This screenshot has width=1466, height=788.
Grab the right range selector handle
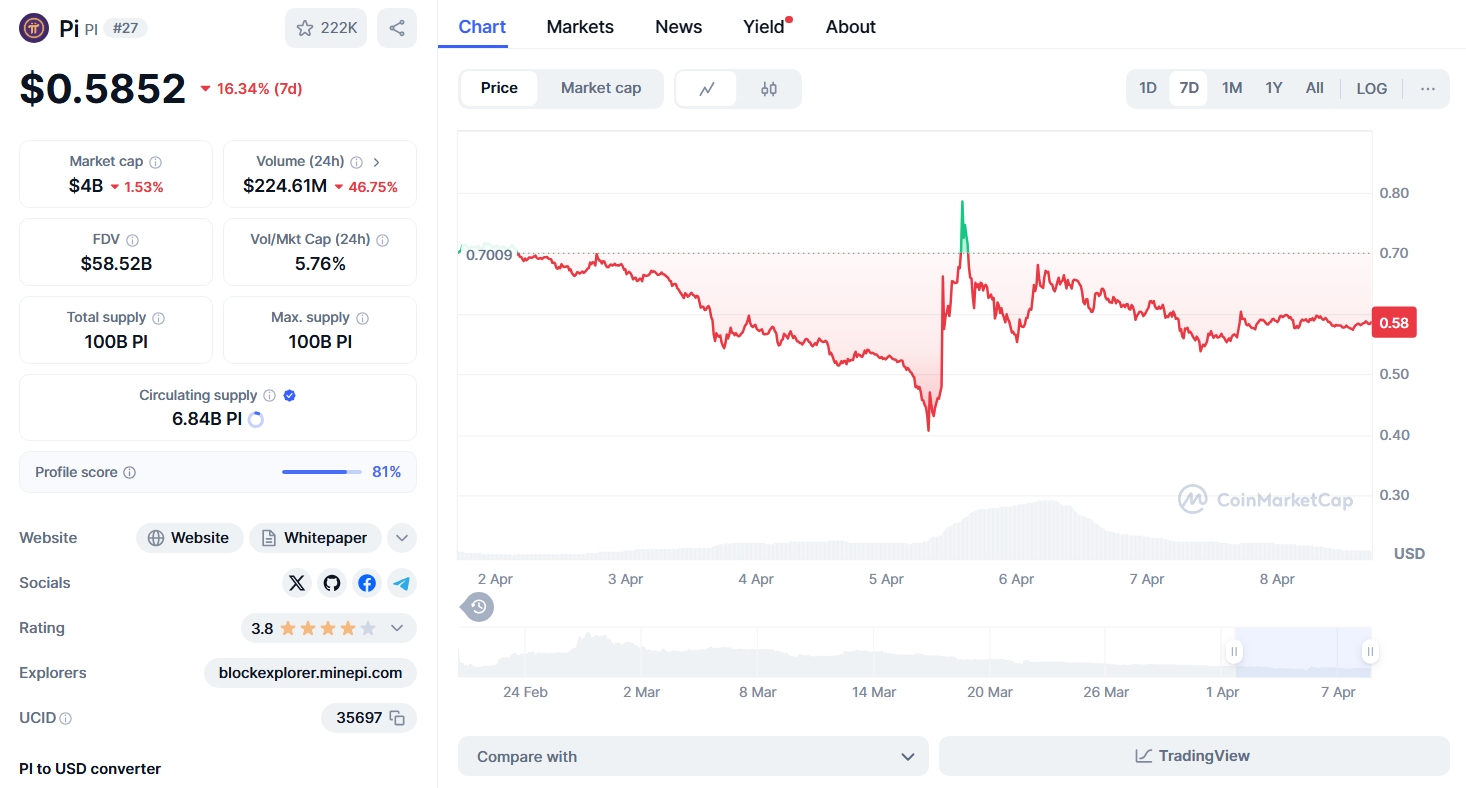coord(1370,652)
